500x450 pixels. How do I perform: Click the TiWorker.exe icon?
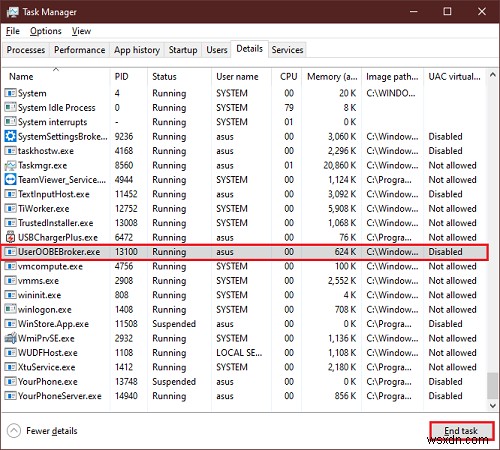tap(10, 208)
